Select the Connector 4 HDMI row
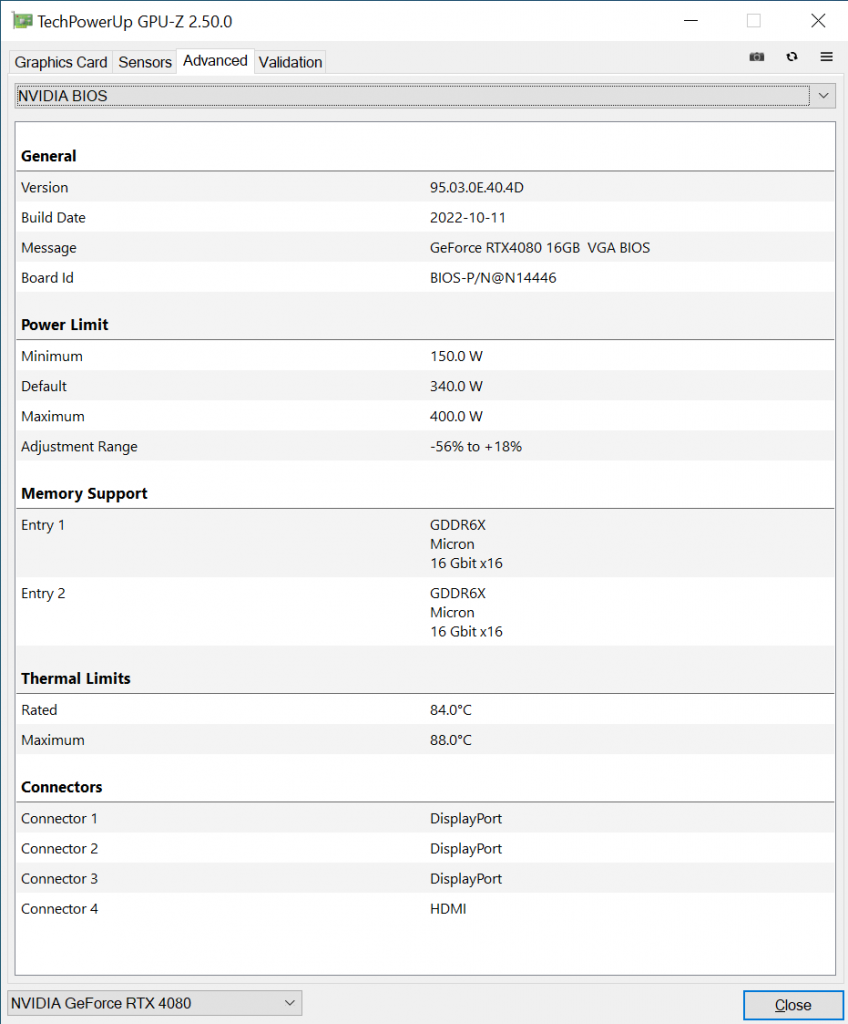848x1024 pixels. point(425,908)
